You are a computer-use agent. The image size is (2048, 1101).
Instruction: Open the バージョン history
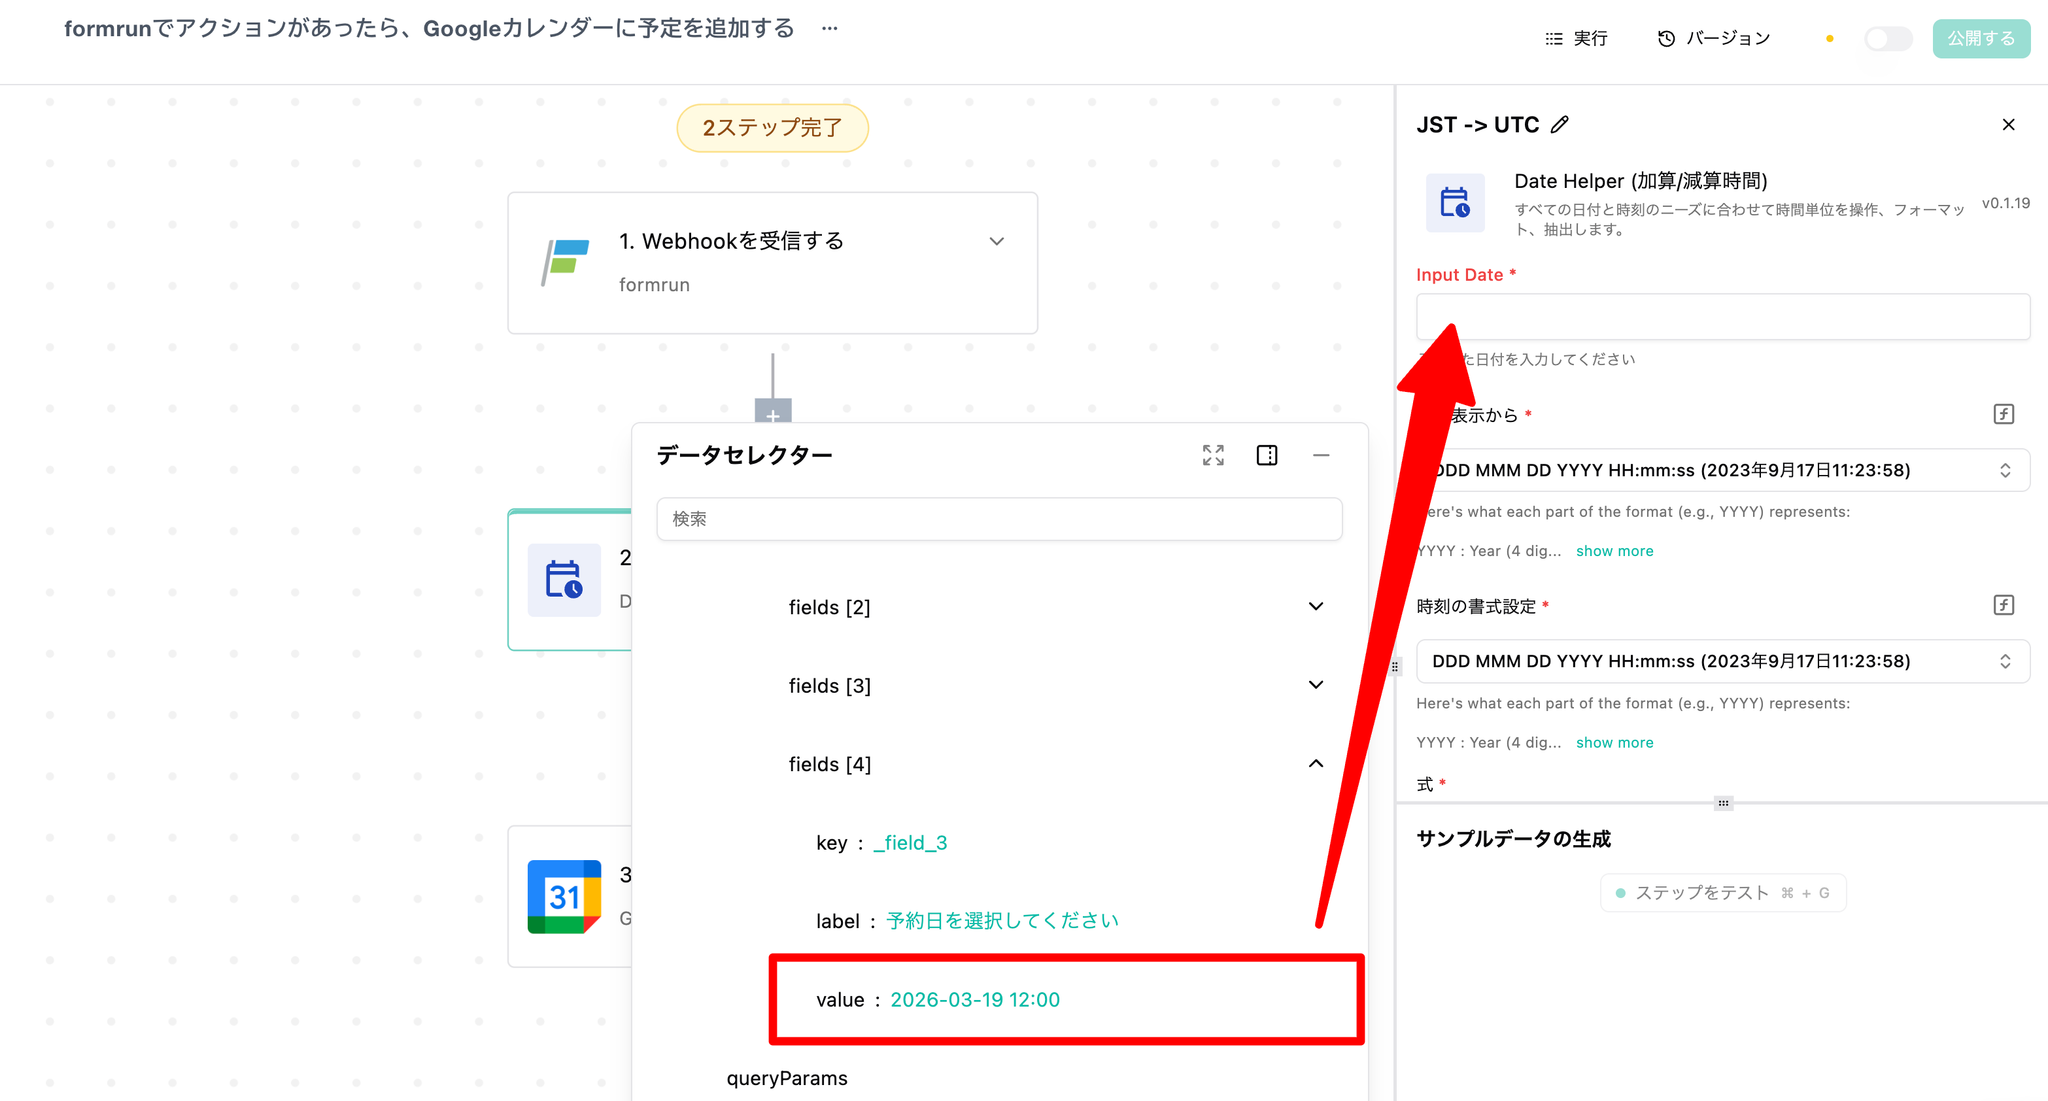1714,39
